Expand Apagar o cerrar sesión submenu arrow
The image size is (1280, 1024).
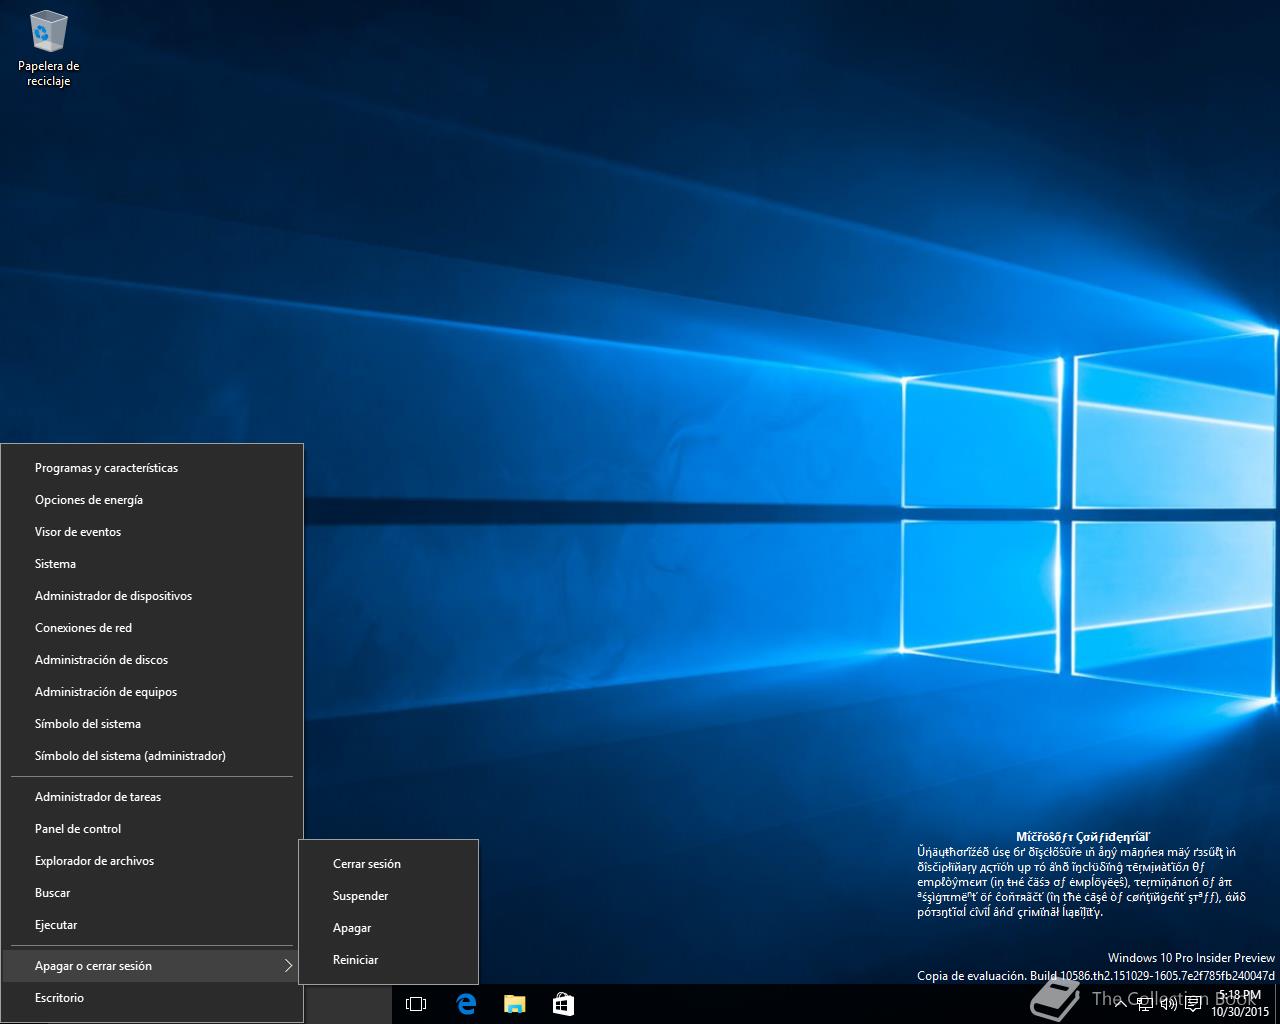288,966
